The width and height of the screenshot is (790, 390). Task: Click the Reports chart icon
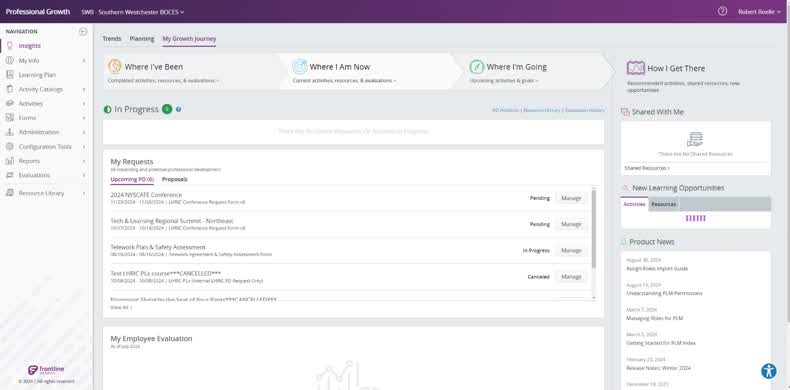click(10, 161)
